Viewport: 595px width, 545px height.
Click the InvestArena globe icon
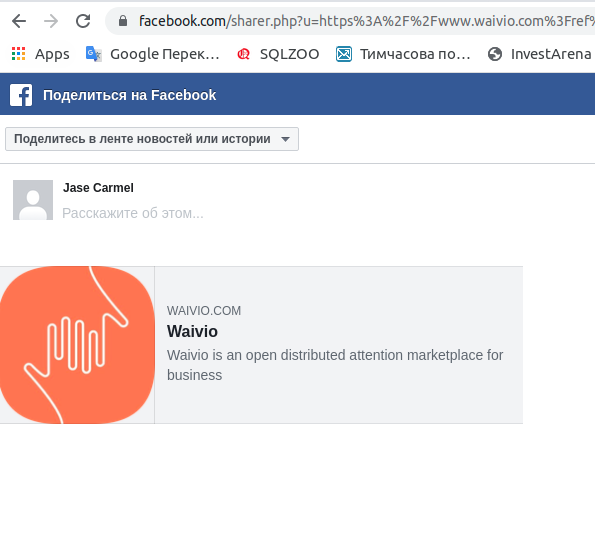pos(495,54)
